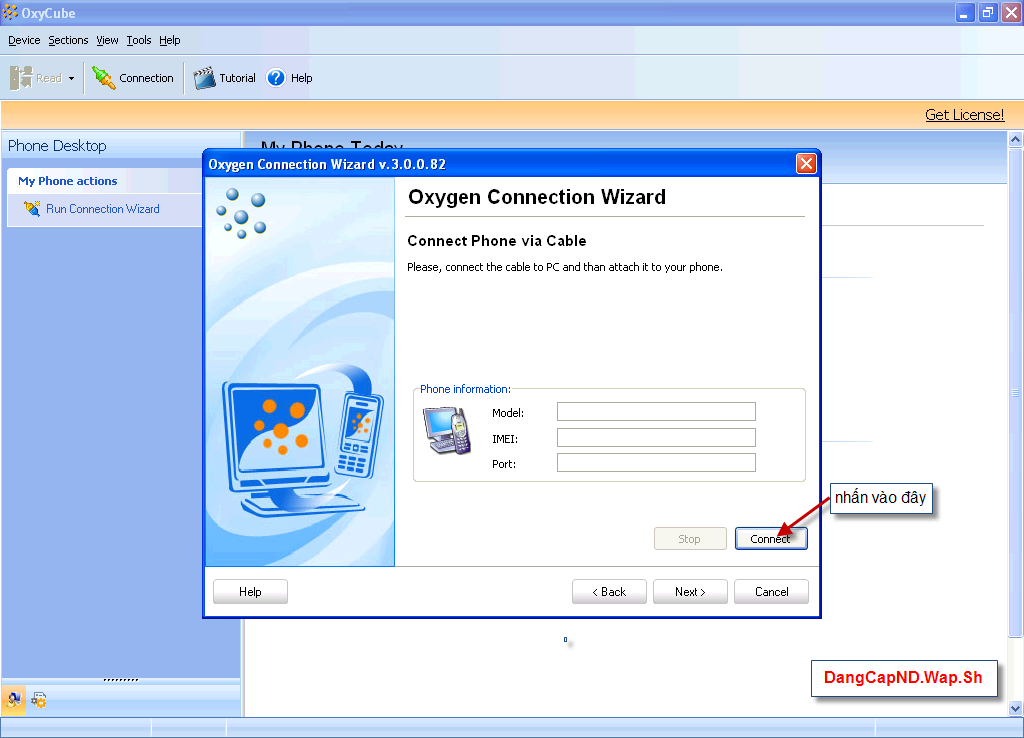Click the sidebar dotted splitter grip

point(121,681)
